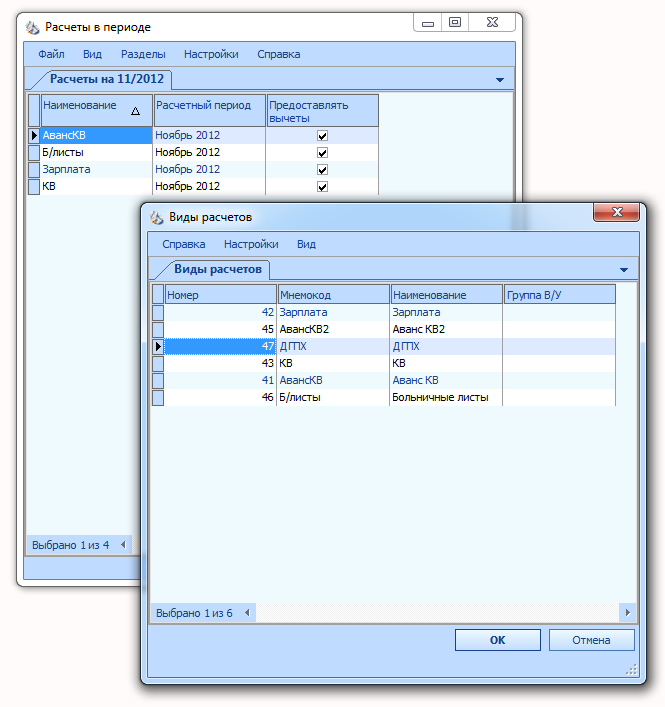Click Наименование header in Виды расчетов
The image size is (665, 707).
click(x=446, y=294)
